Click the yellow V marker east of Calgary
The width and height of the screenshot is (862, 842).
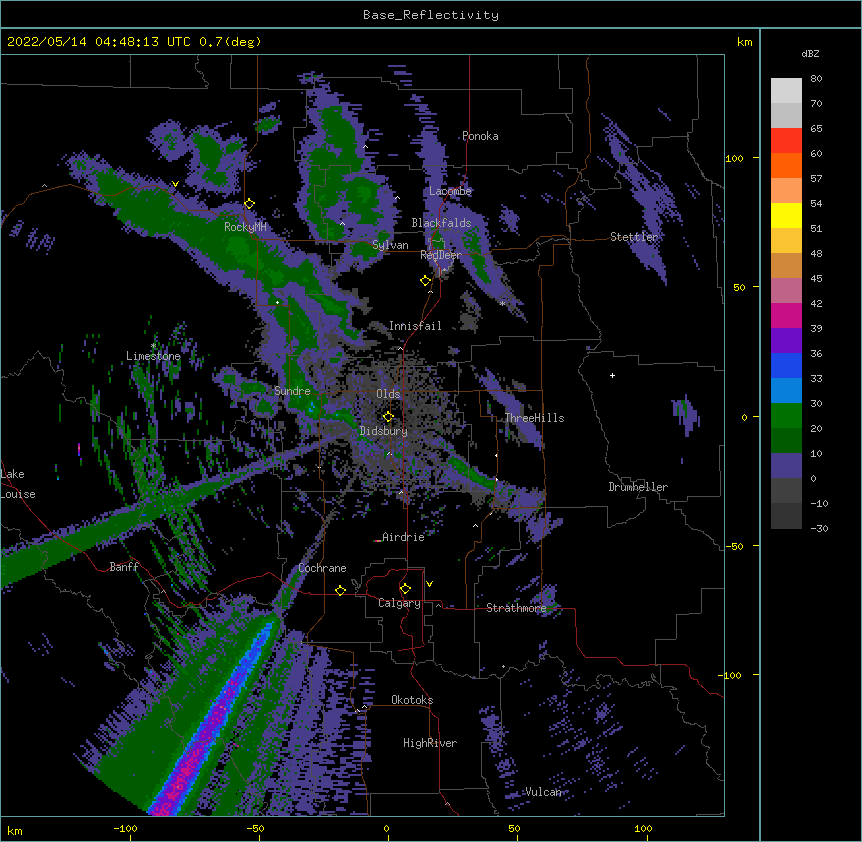pos(429,584)
